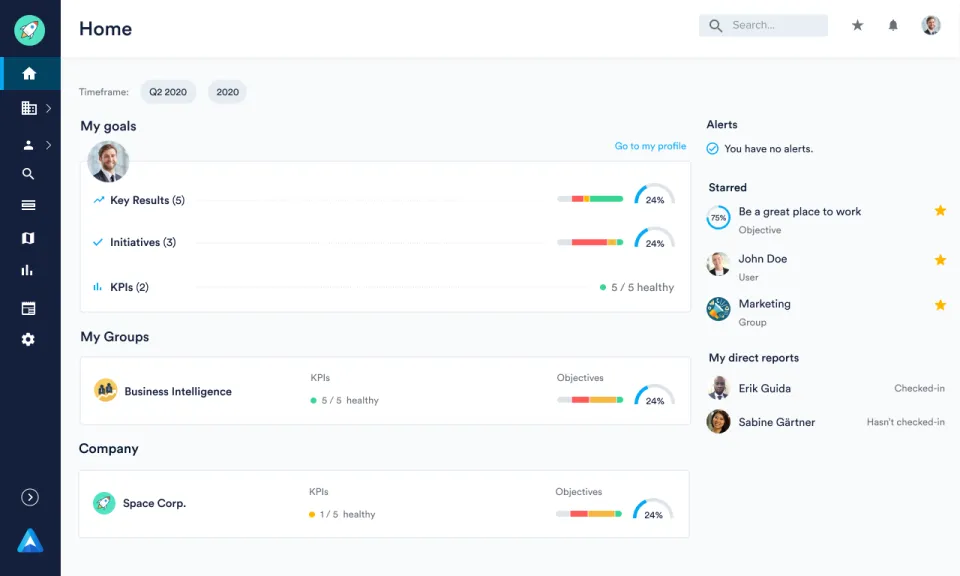Remove star from Marketing group
960x576 pixels.
(940, 305)
